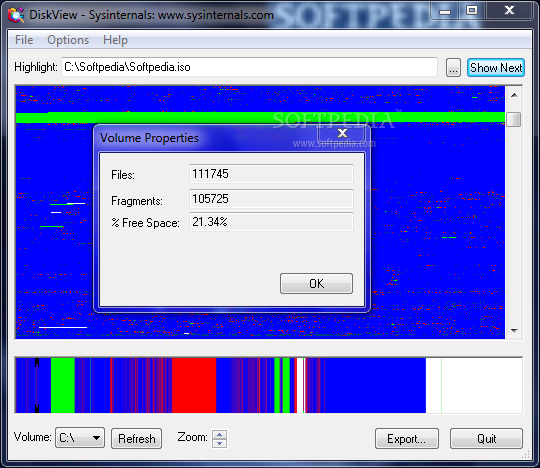Select the Files value 111745

pyautogui.click(x=271, y=174)
